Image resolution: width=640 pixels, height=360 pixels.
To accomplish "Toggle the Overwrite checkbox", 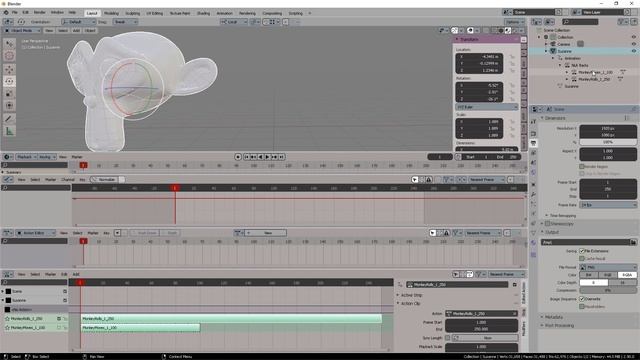I will (582, 299).
